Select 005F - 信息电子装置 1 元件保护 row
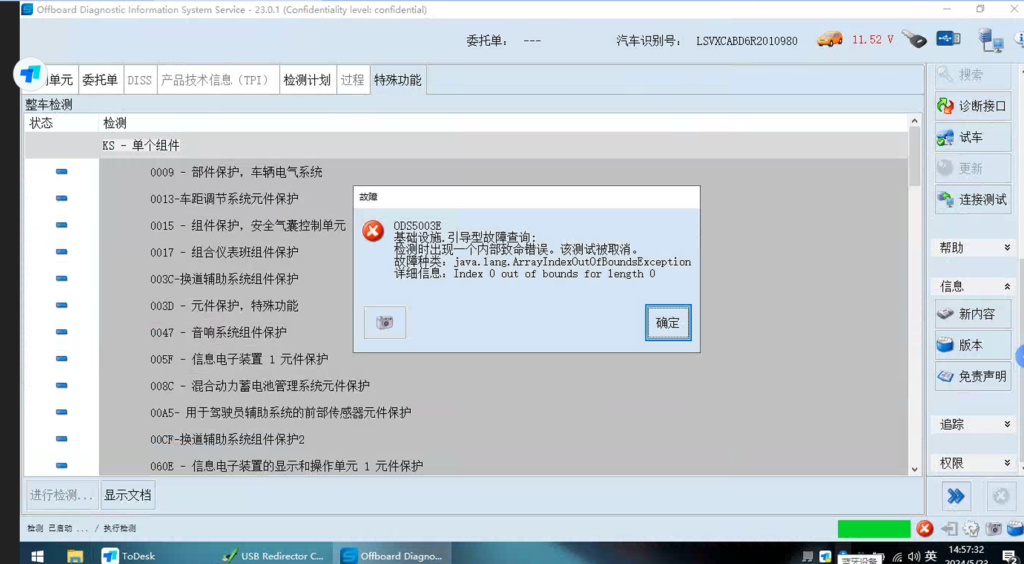The image size is (1024, 564). pos(466,359)
